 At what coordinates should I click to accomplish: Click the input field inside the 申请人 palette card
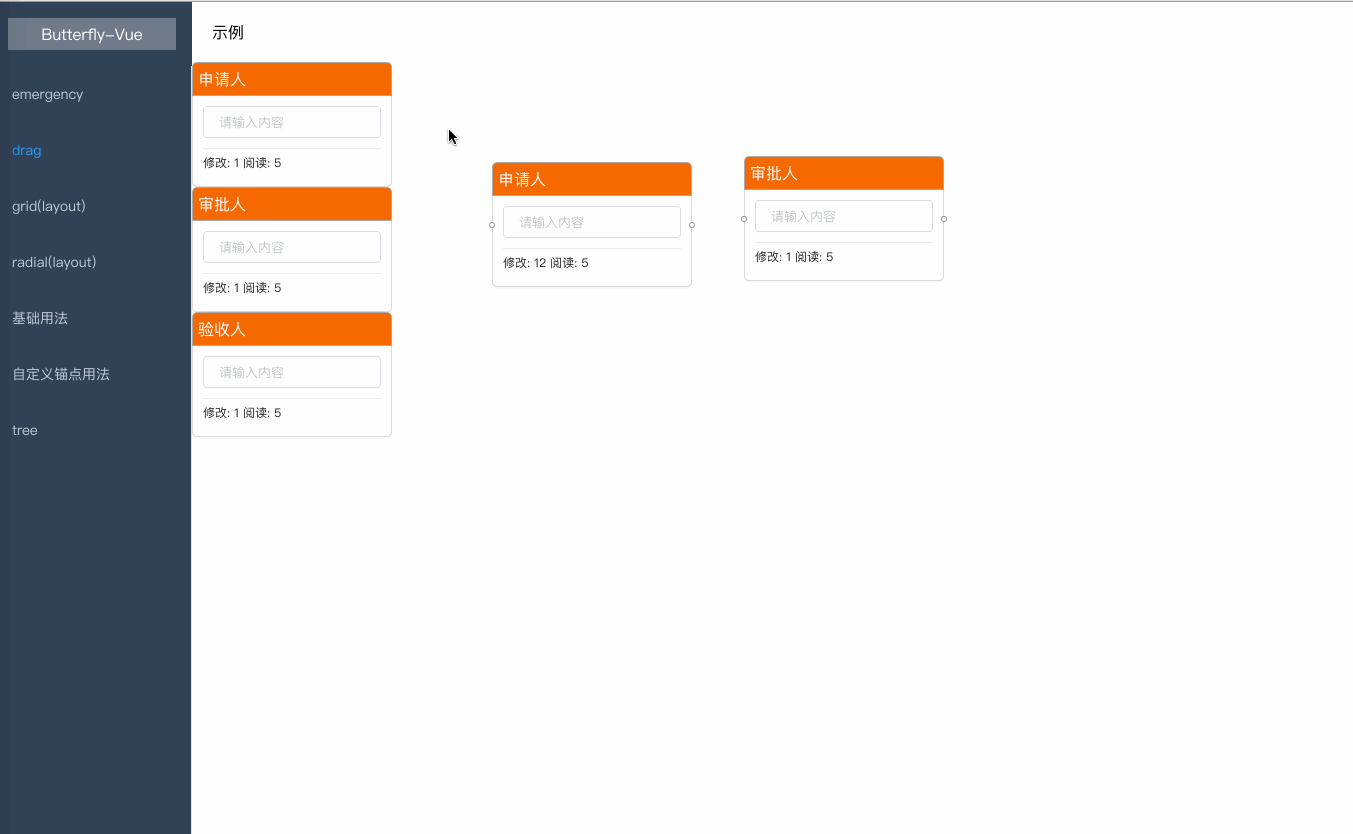coord(291,121)
